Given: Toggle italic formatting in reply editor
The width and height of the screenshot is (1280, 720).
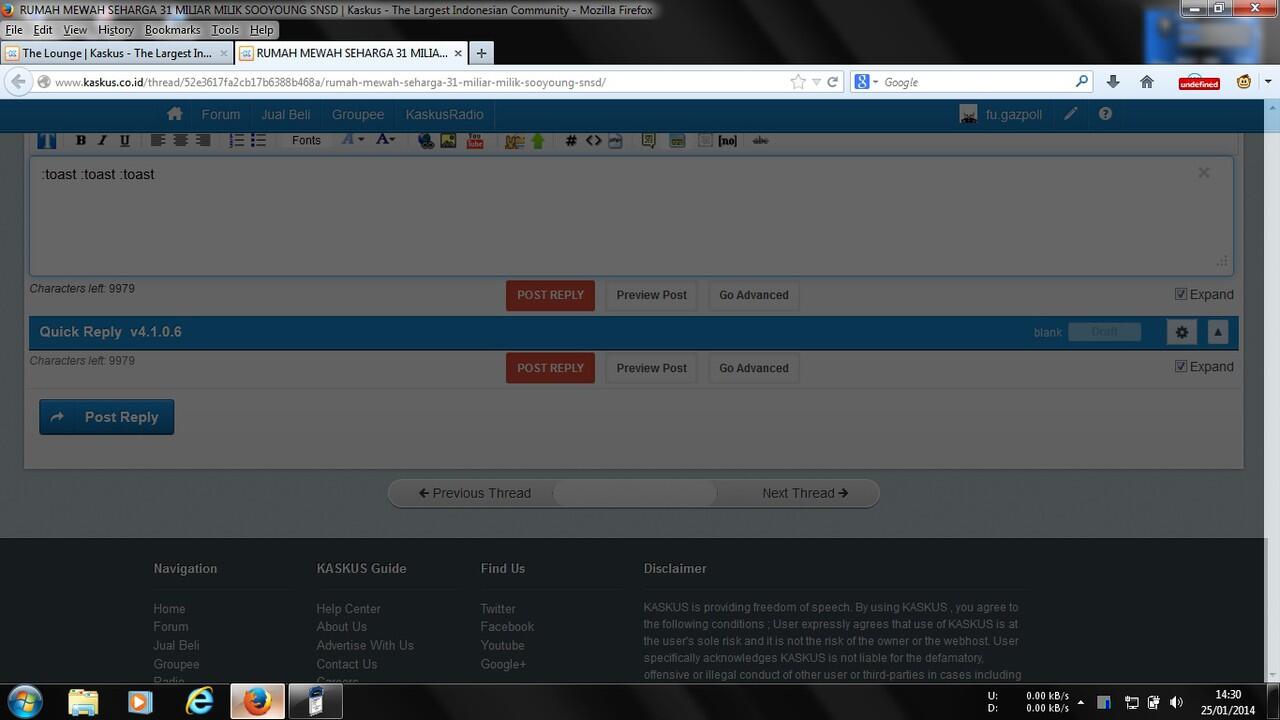Looking at the screenshot, I should click(103, 141).
